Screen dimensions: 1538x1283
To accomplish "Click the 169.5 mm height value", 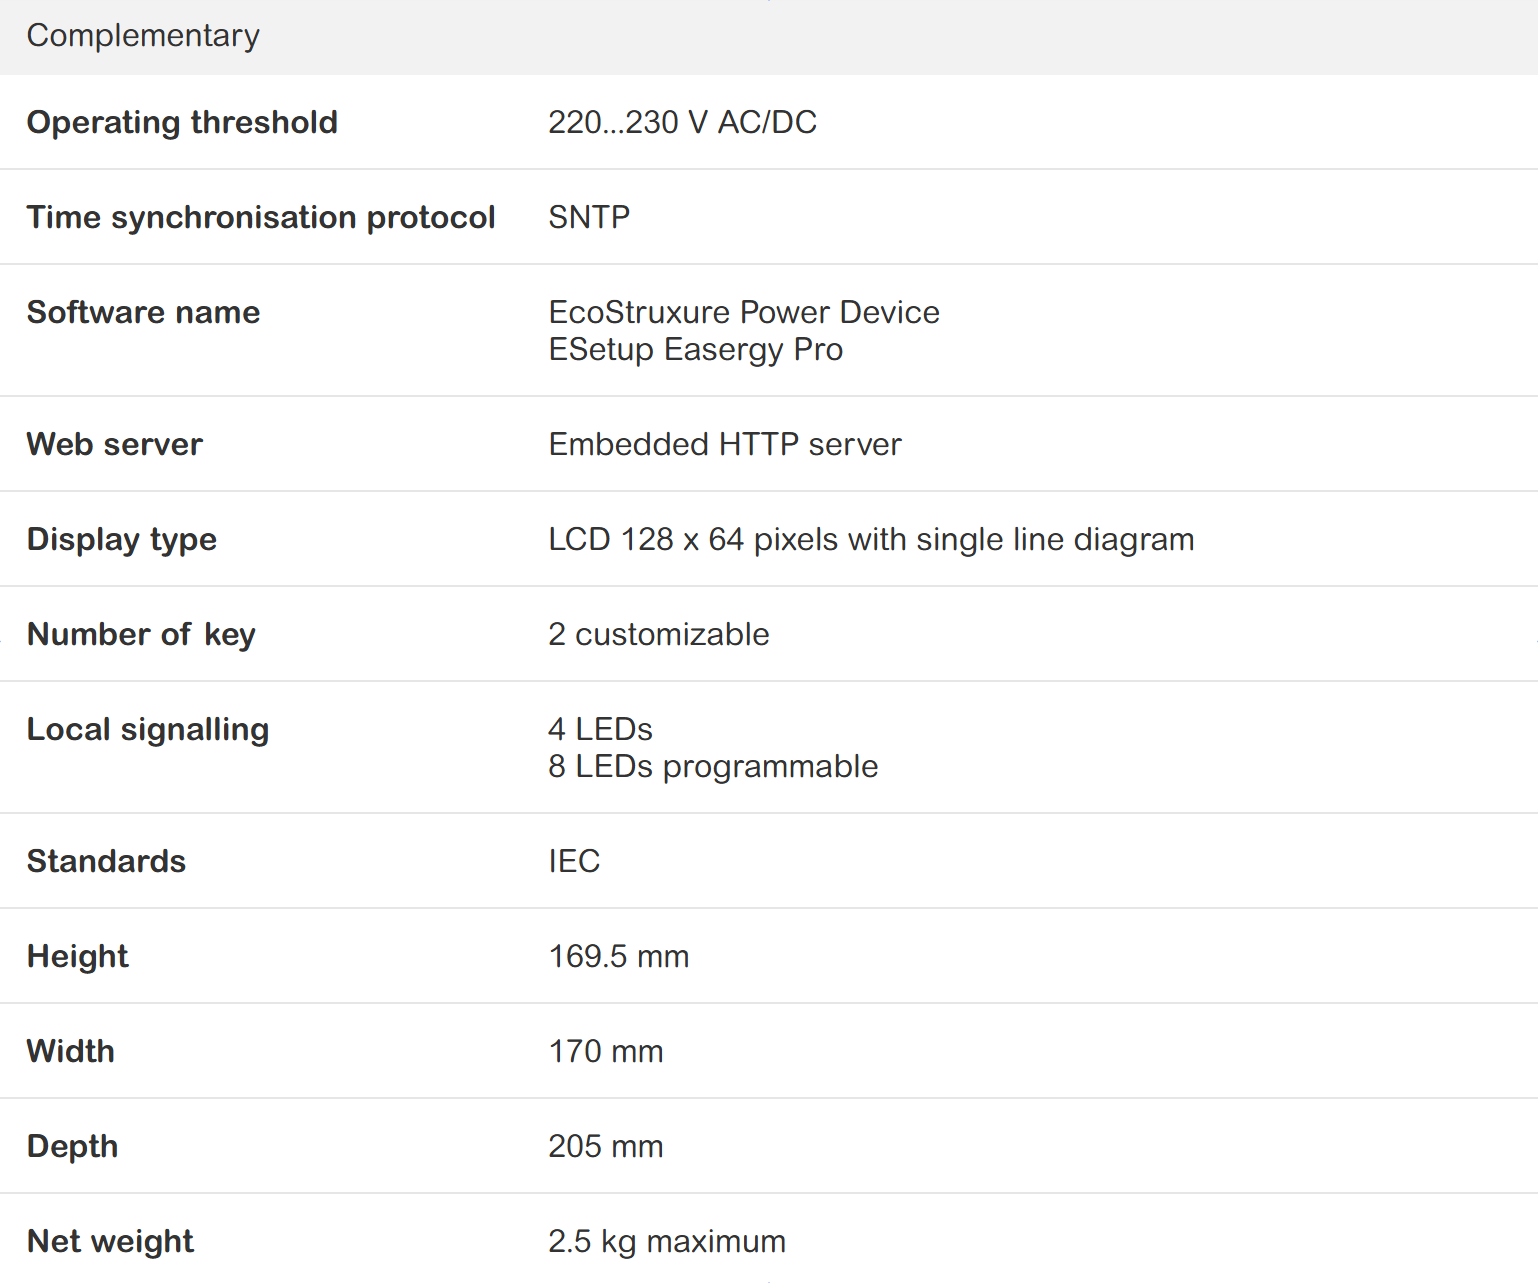I will 618,956.
